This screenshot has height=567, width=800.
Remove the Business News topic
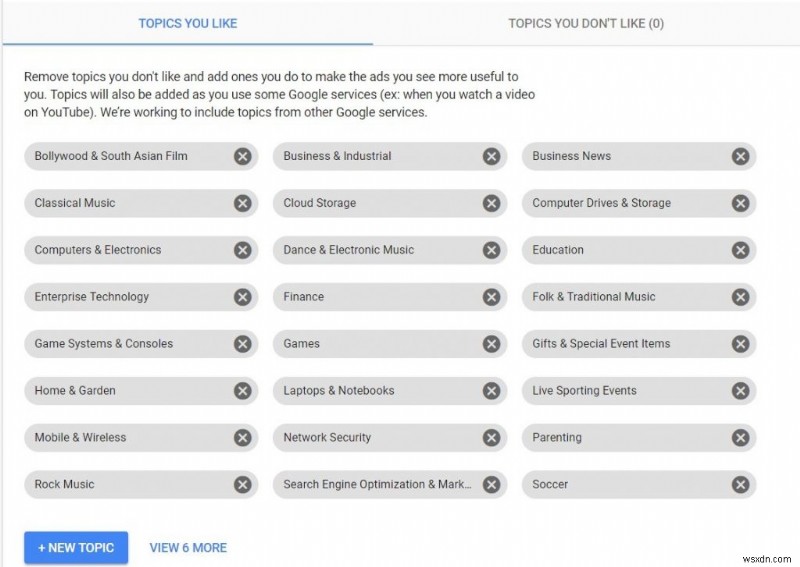(740, 156)
